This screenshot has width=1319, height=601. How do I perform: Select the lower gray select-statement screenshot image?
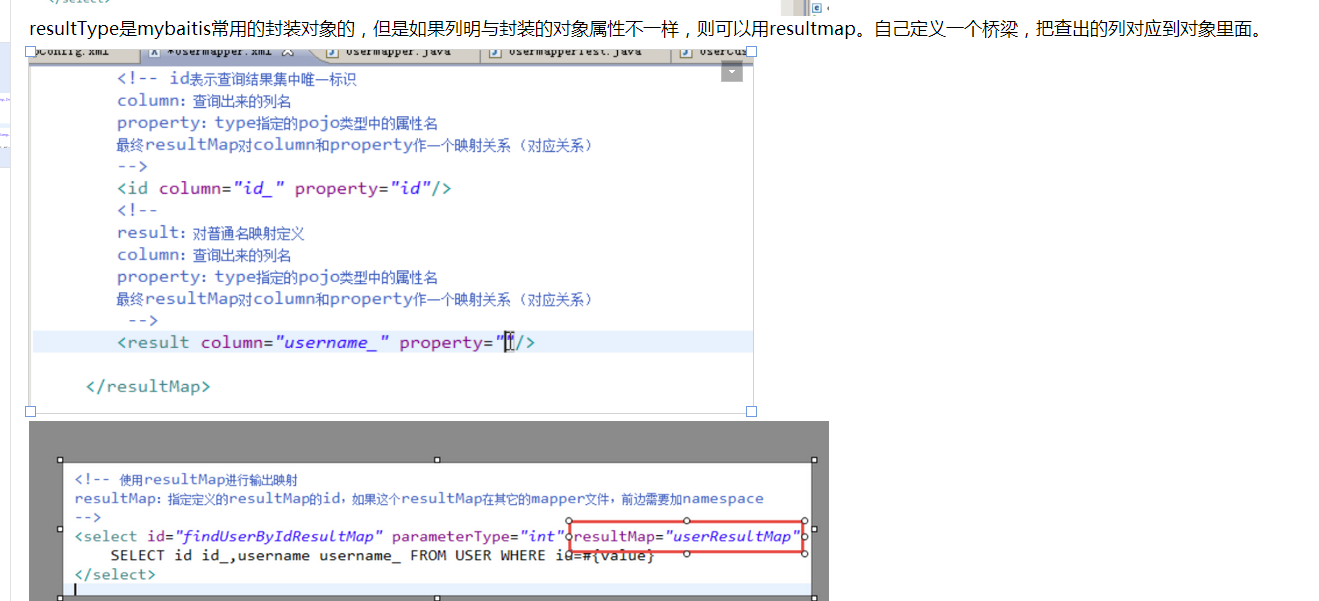pyautogui.click(x=429, y=511)
